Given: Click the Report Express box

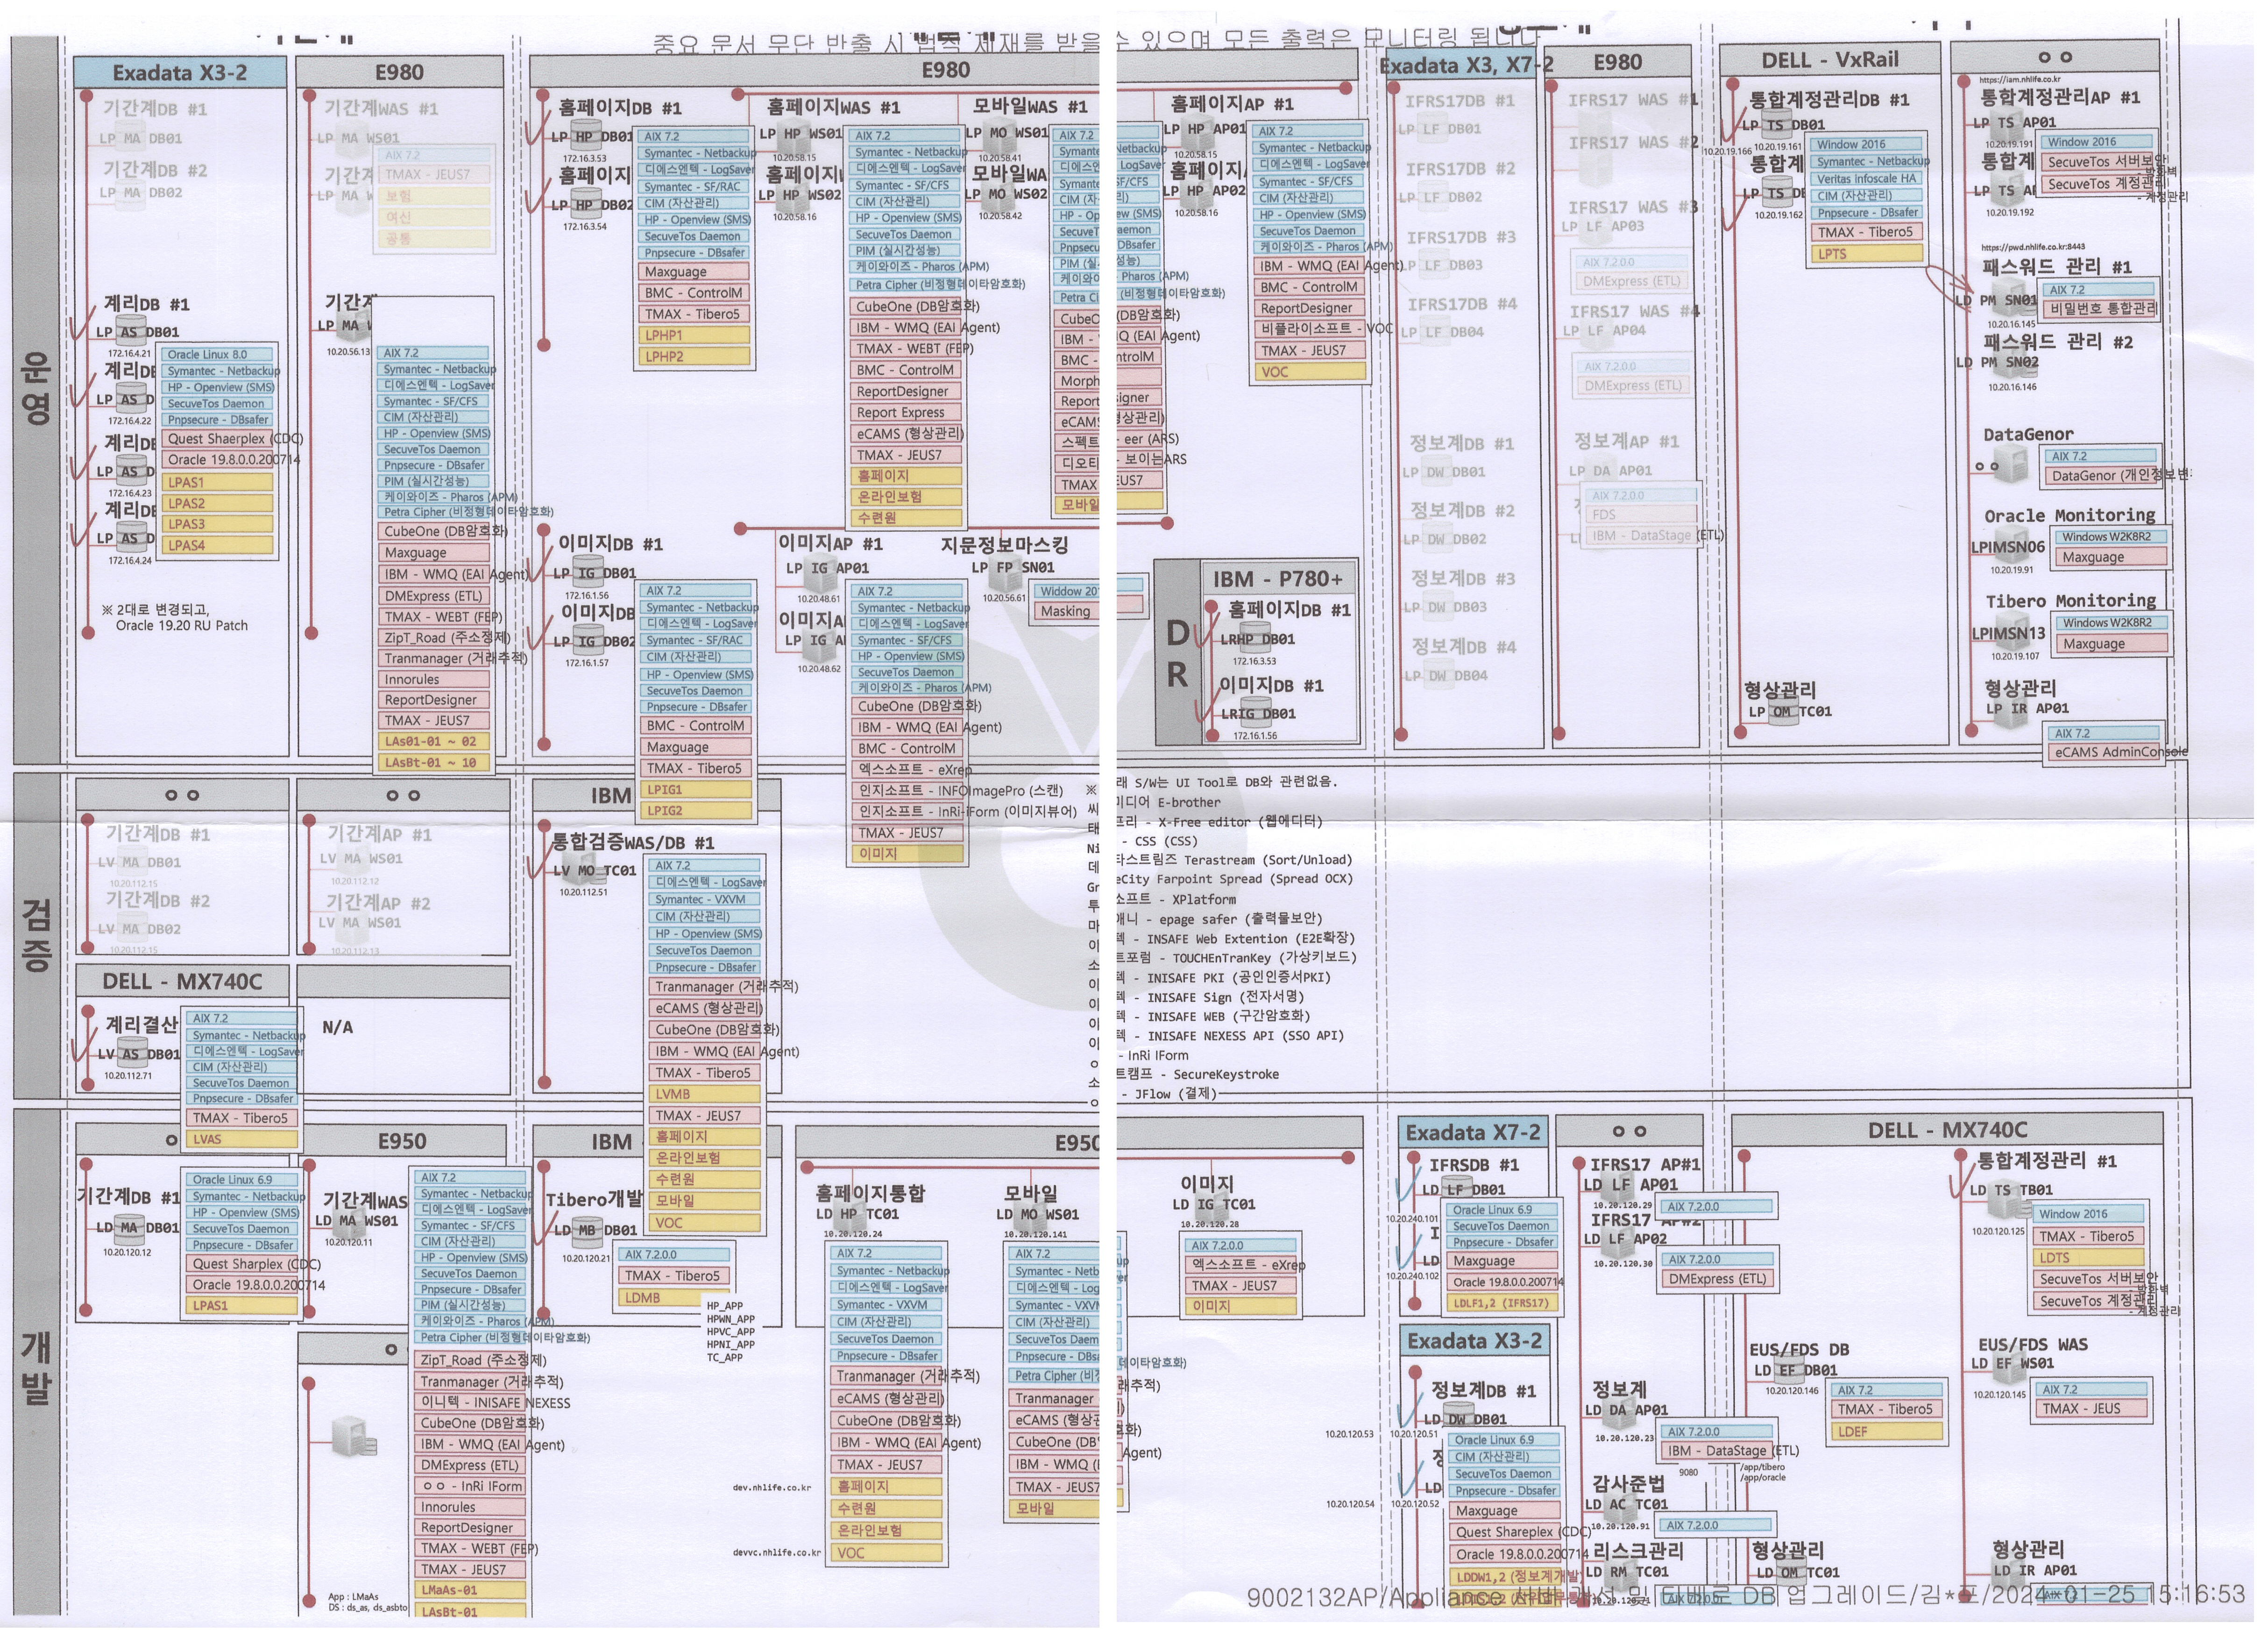Looking at the screenshot, I should [x=906, y=412].
